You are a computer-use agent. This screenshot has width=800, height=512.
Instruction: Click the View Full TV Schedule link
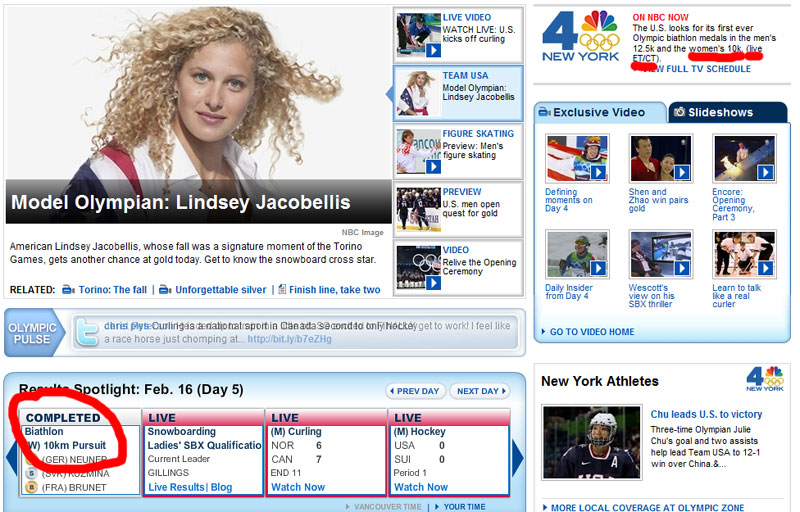point(696,69)
